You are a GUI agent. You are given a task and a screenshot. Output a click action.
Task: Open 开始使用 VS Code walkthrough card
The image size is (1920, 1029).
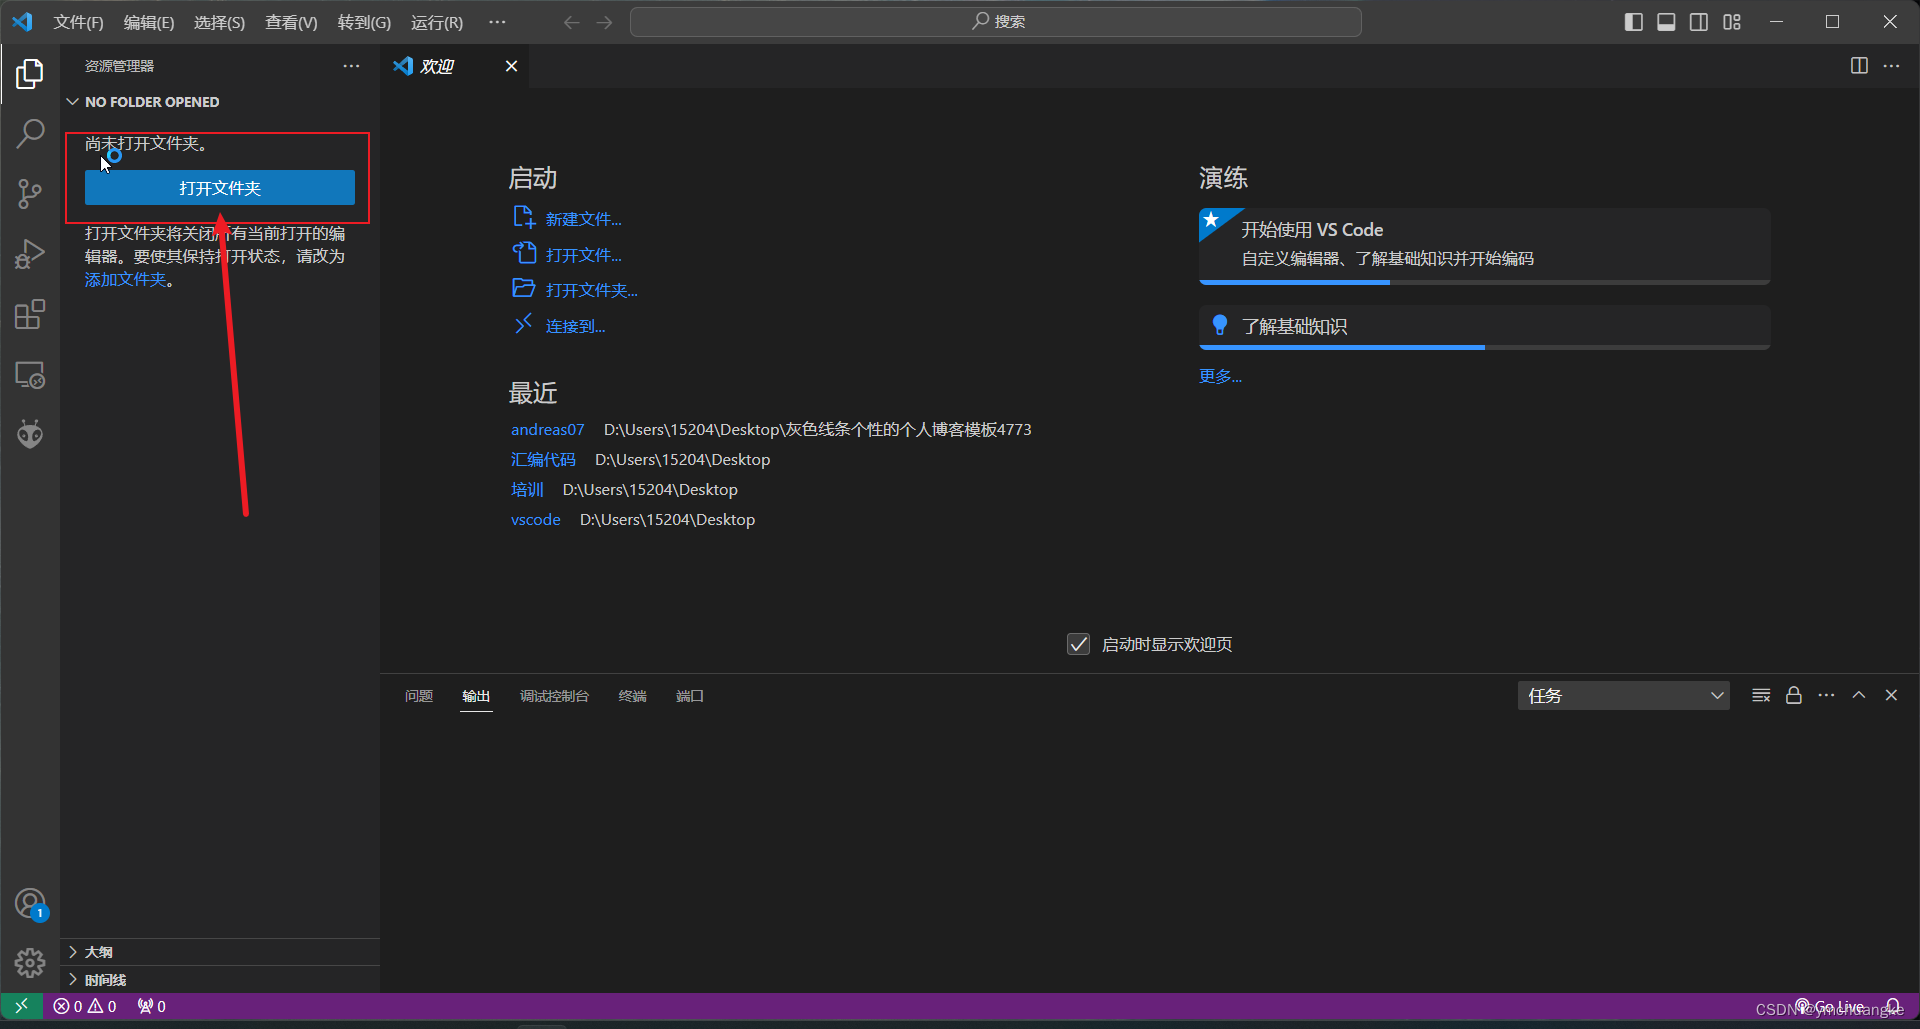[x=1484, y=246]
